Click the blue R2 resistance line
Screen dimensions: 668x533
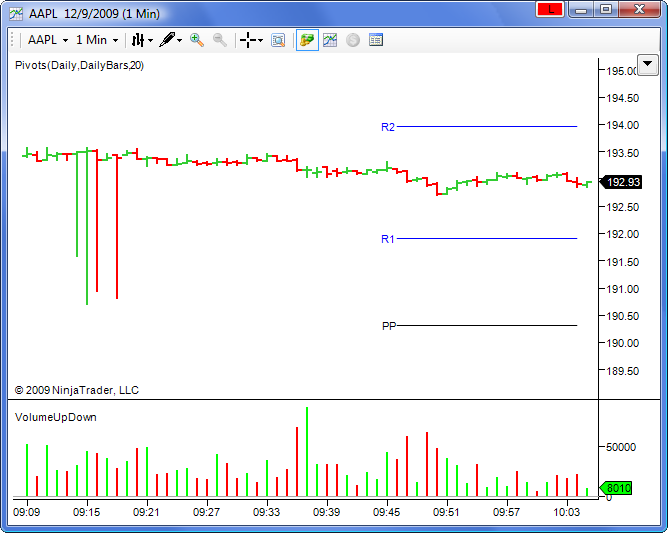487,127
